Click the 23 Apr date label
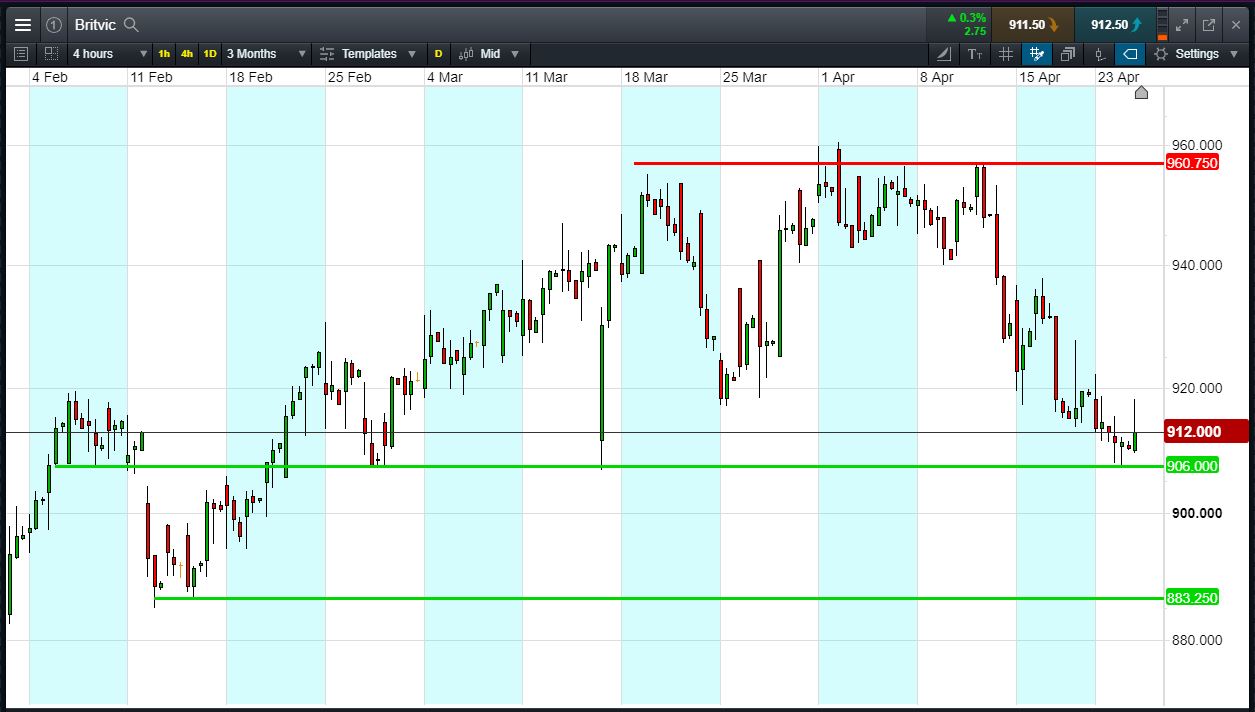The image size is (1255, 712). 1119,77
